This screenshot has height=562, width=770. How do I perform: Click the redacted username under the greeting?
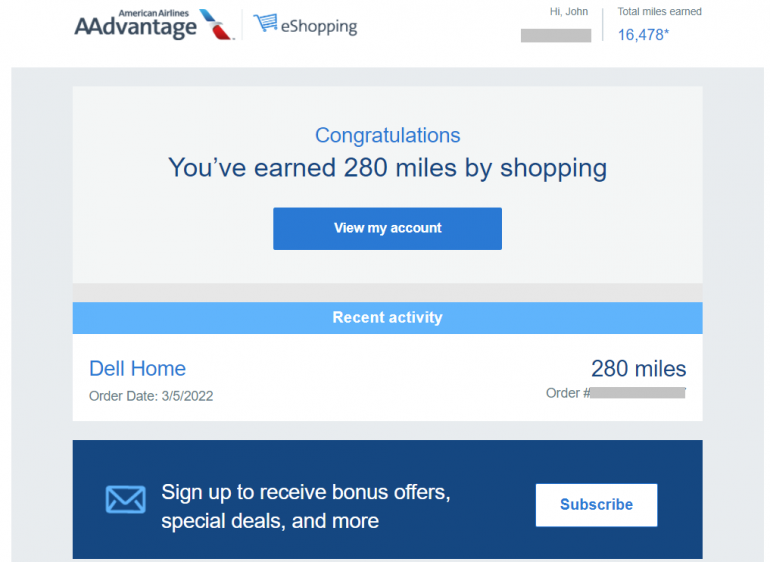pos(556,35)
